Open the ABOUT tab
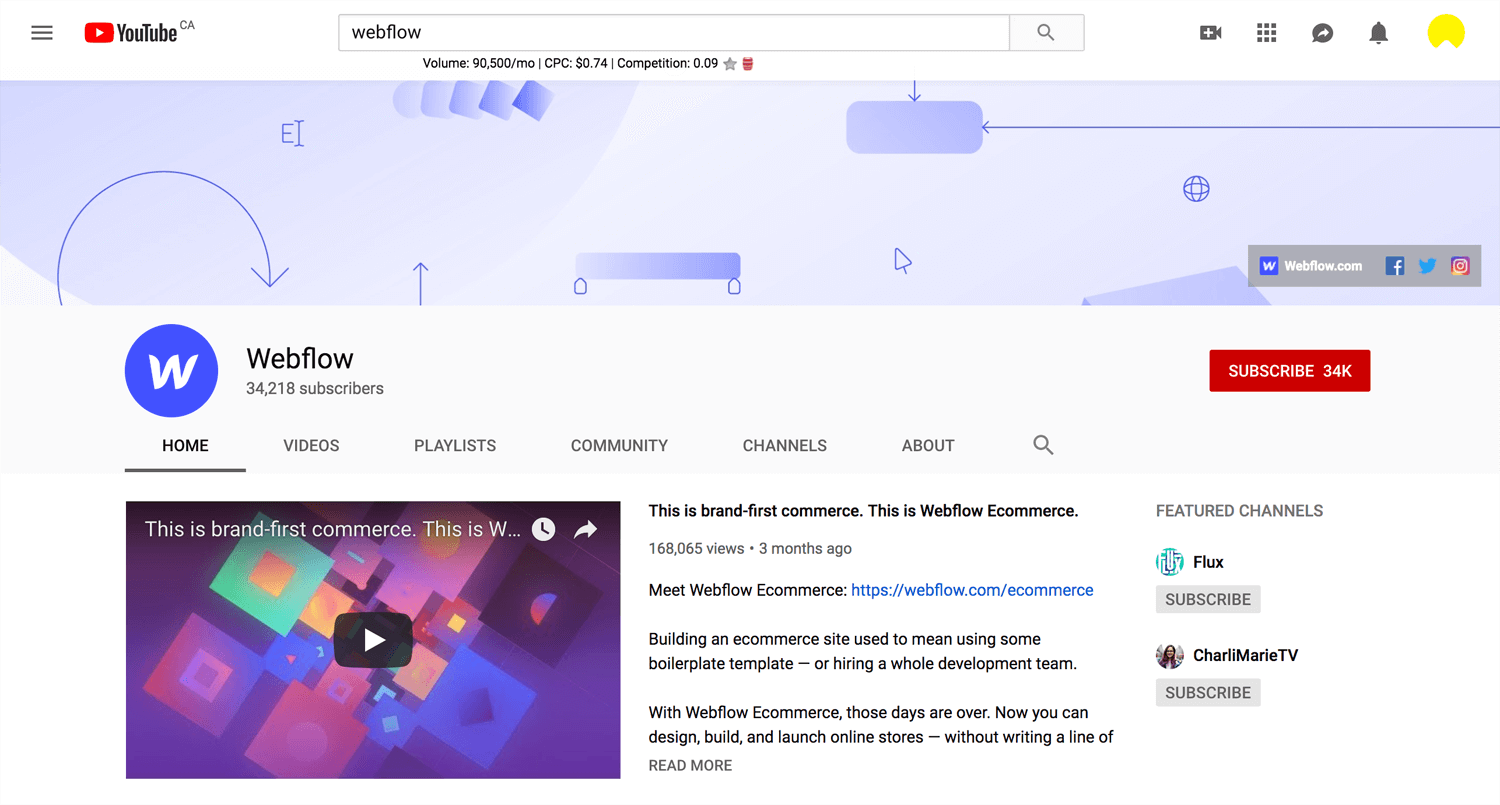This screenshot has height=805, width=1500. pos(928,446)
